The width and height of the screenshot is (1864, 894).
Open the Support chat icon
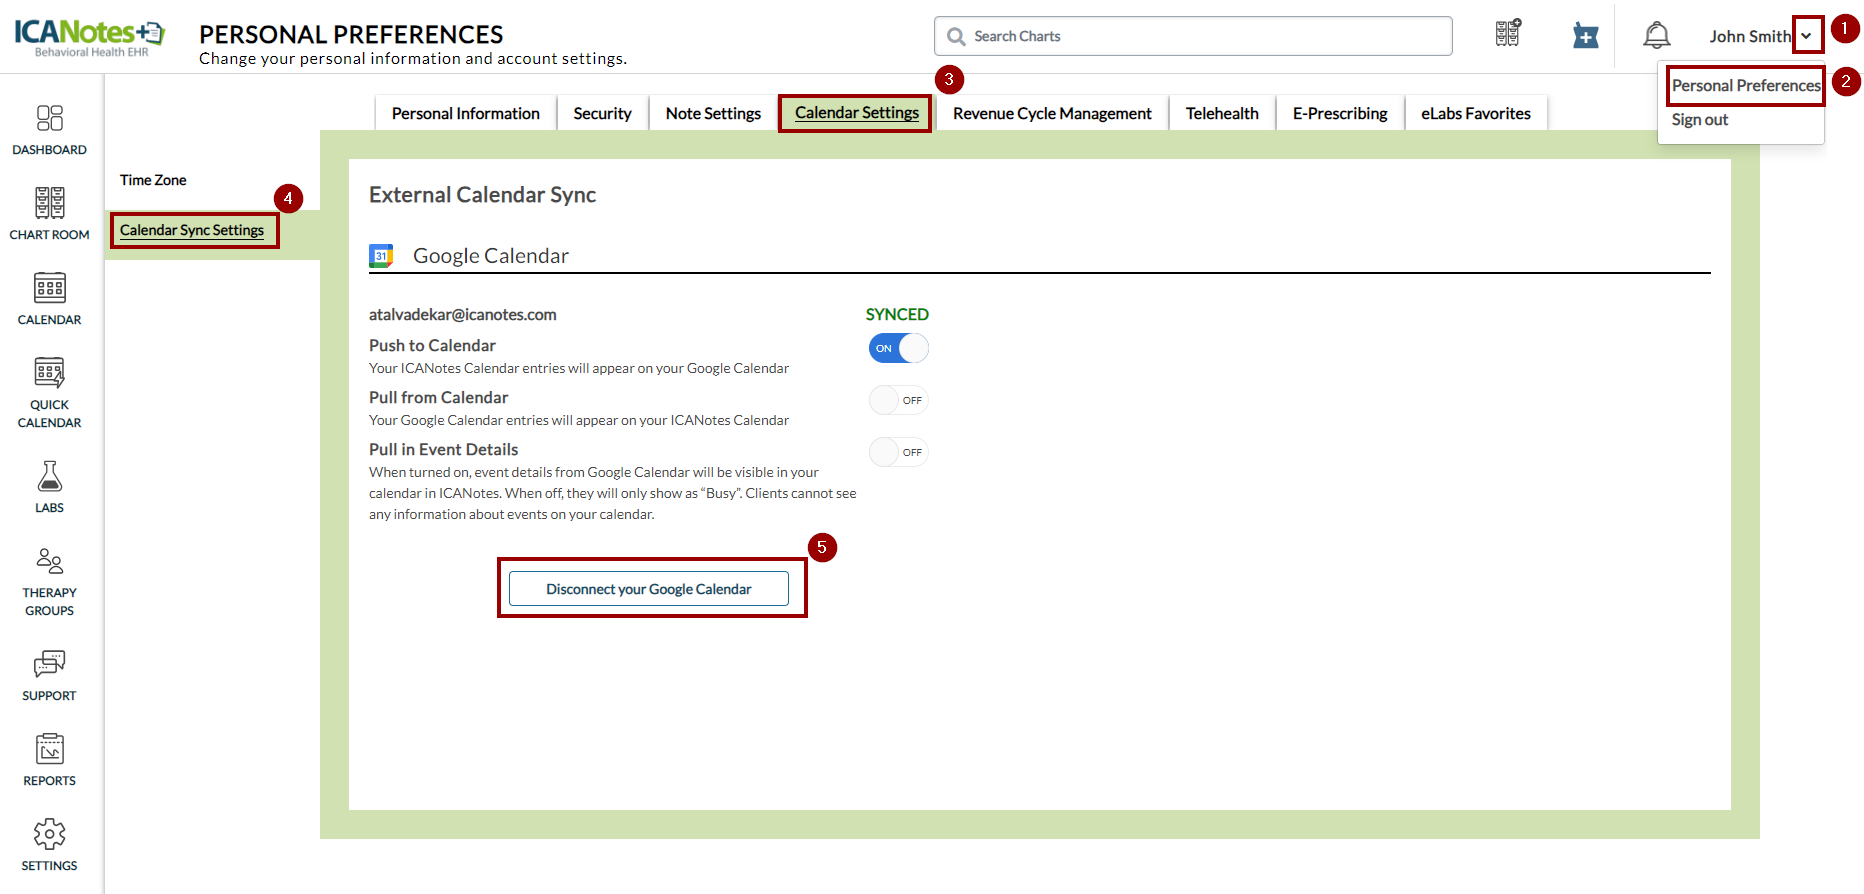click(x=49, y=664)
